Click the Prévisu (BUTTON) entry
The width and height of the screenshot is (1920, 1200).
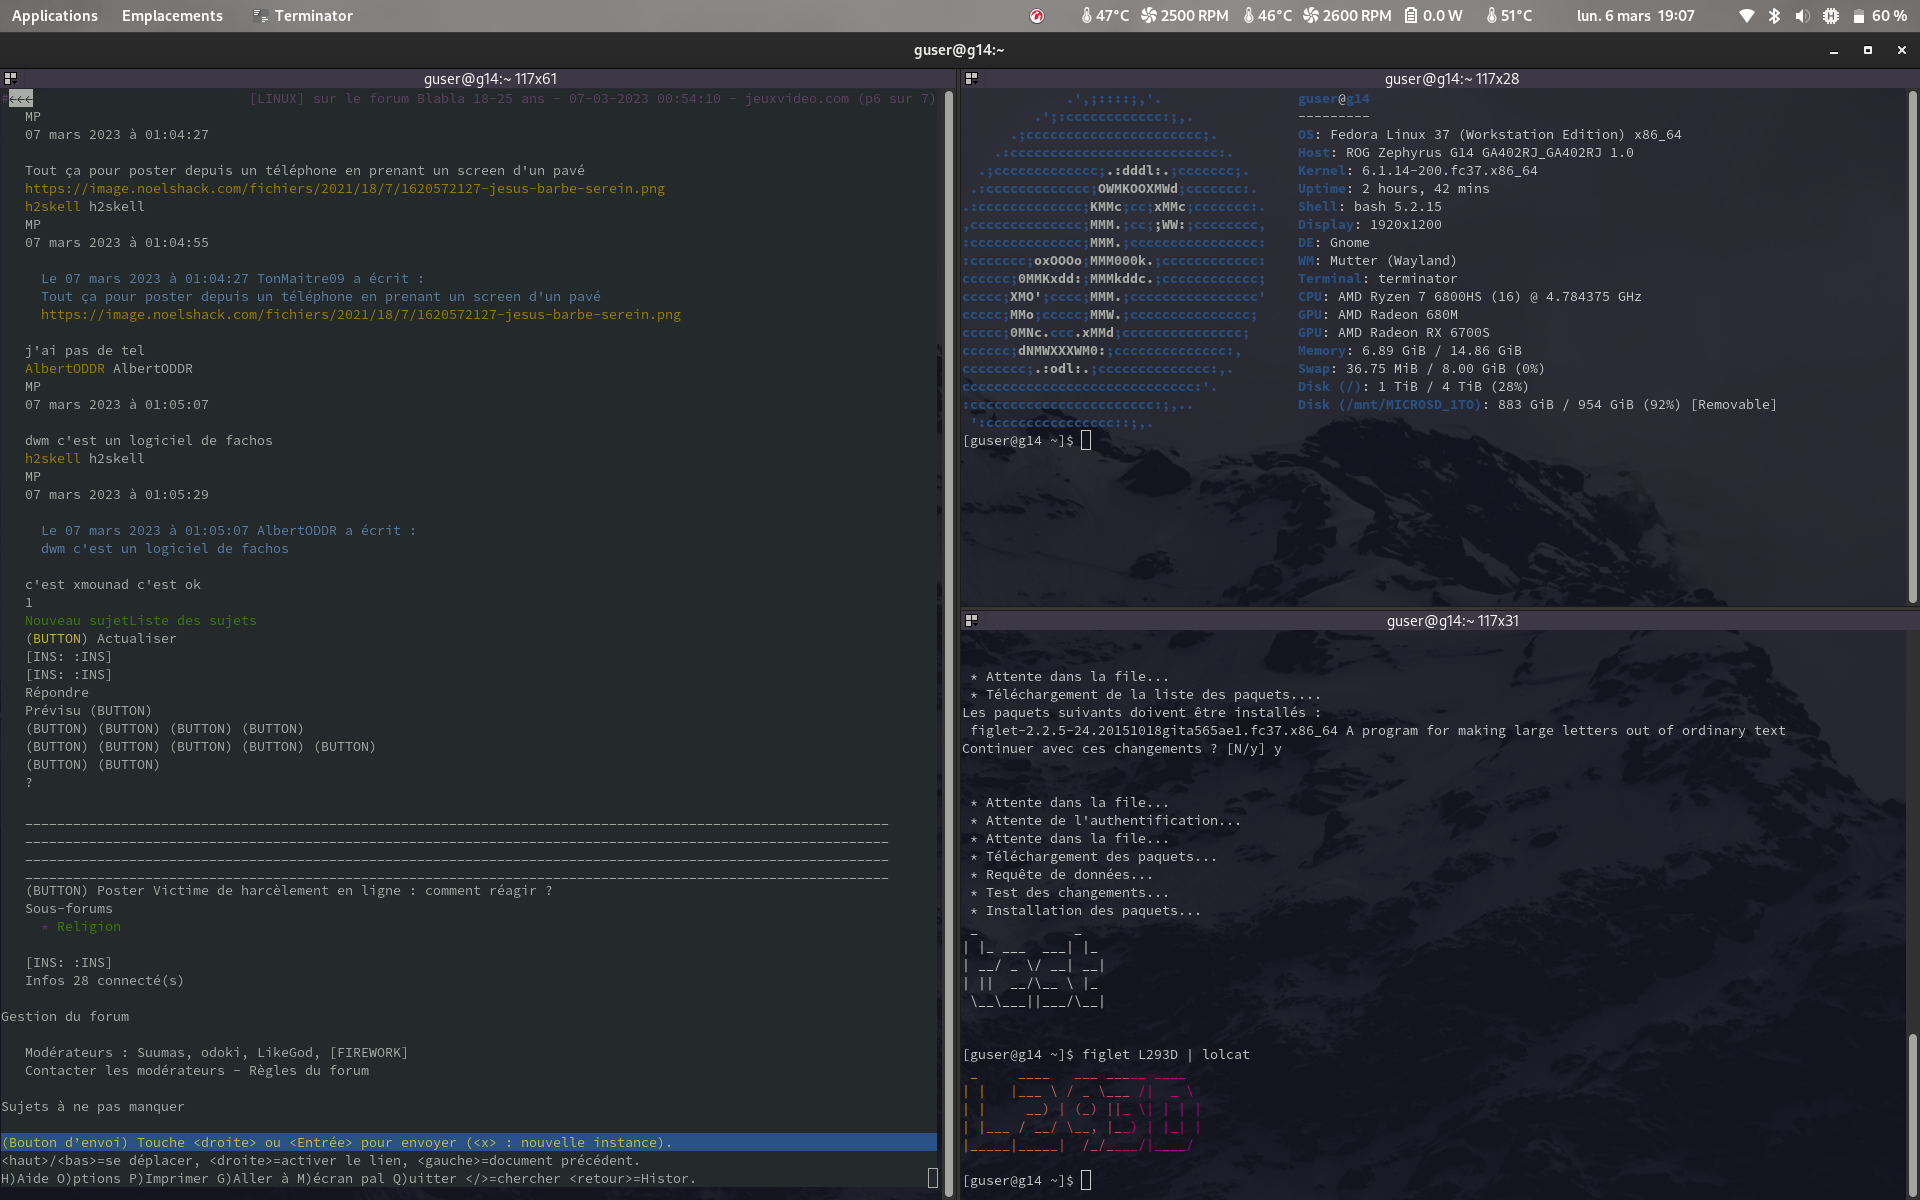click(89, 710)
